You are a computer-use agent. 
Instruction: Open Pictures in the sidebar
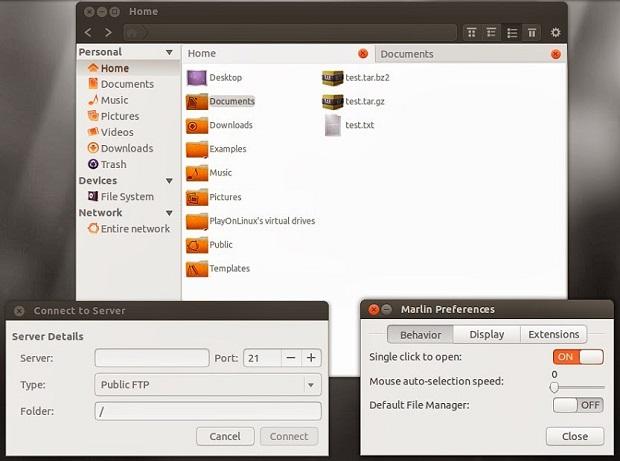(113, 116)
